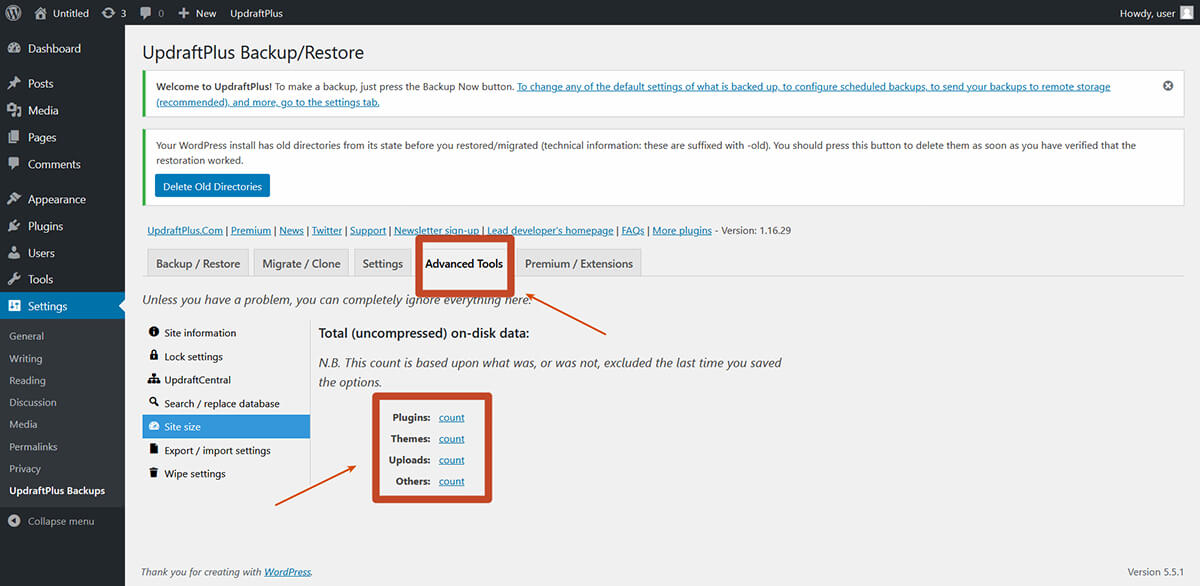
Task: Count the Plugins size
Action: click(x=452, y=417)
